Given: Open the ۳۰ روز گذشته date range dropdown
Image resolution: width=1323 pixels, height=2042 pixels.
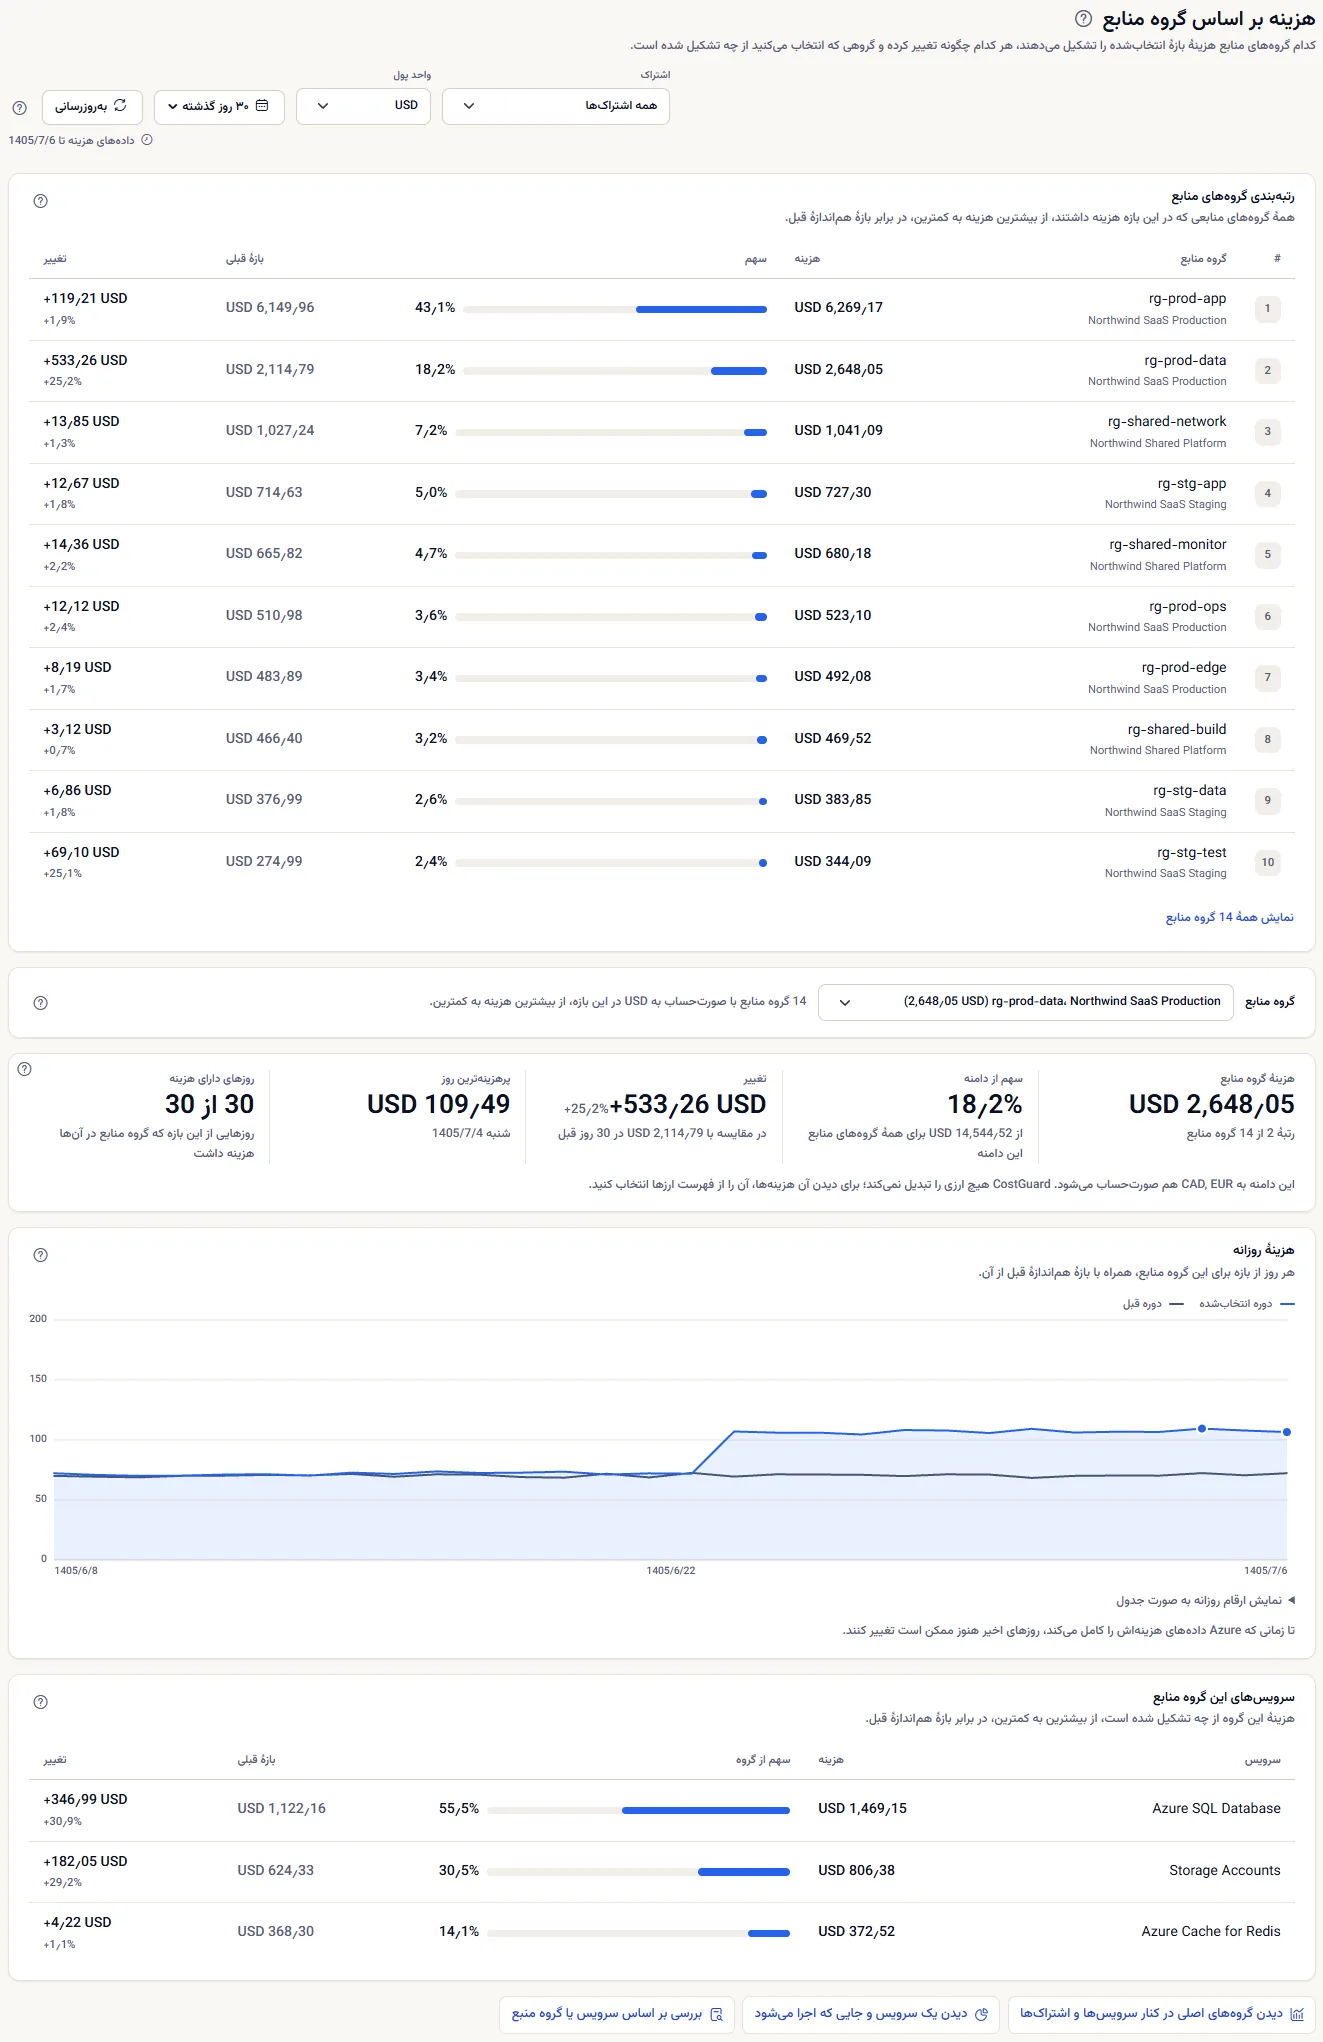Looking at the screenshot, I should pos(219,107).
